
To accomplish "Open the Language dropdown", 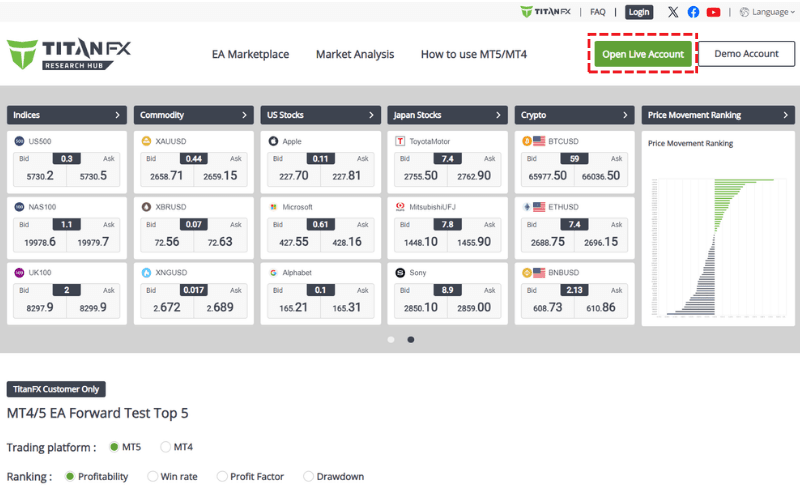I will [x=768, y=12].
